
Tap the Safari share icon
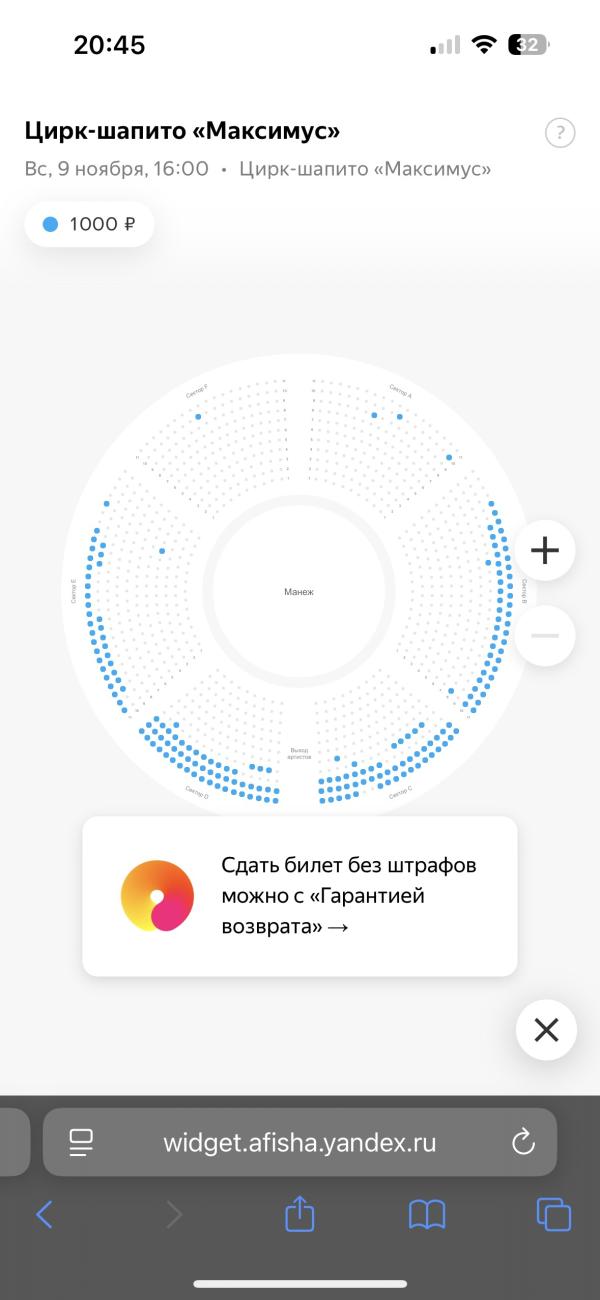click(300, 1214)
